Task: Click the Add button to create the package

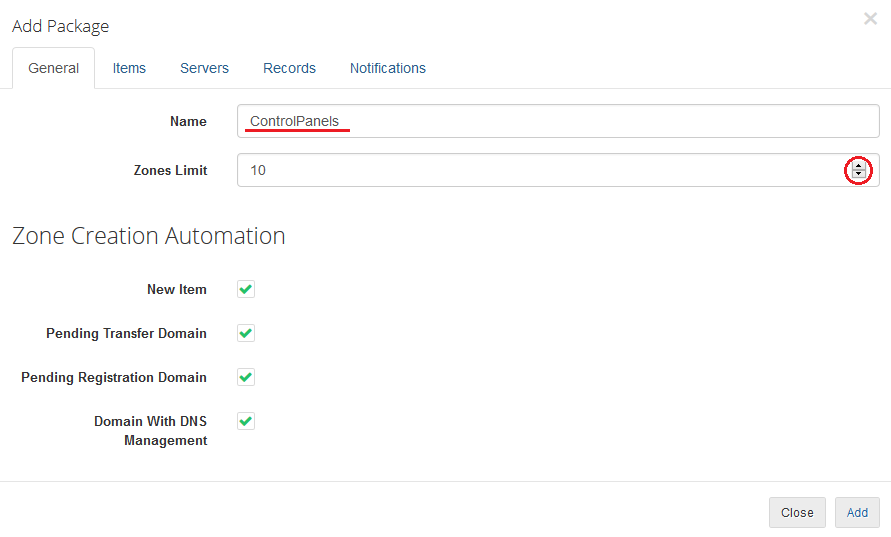Action: pos(857,512)
